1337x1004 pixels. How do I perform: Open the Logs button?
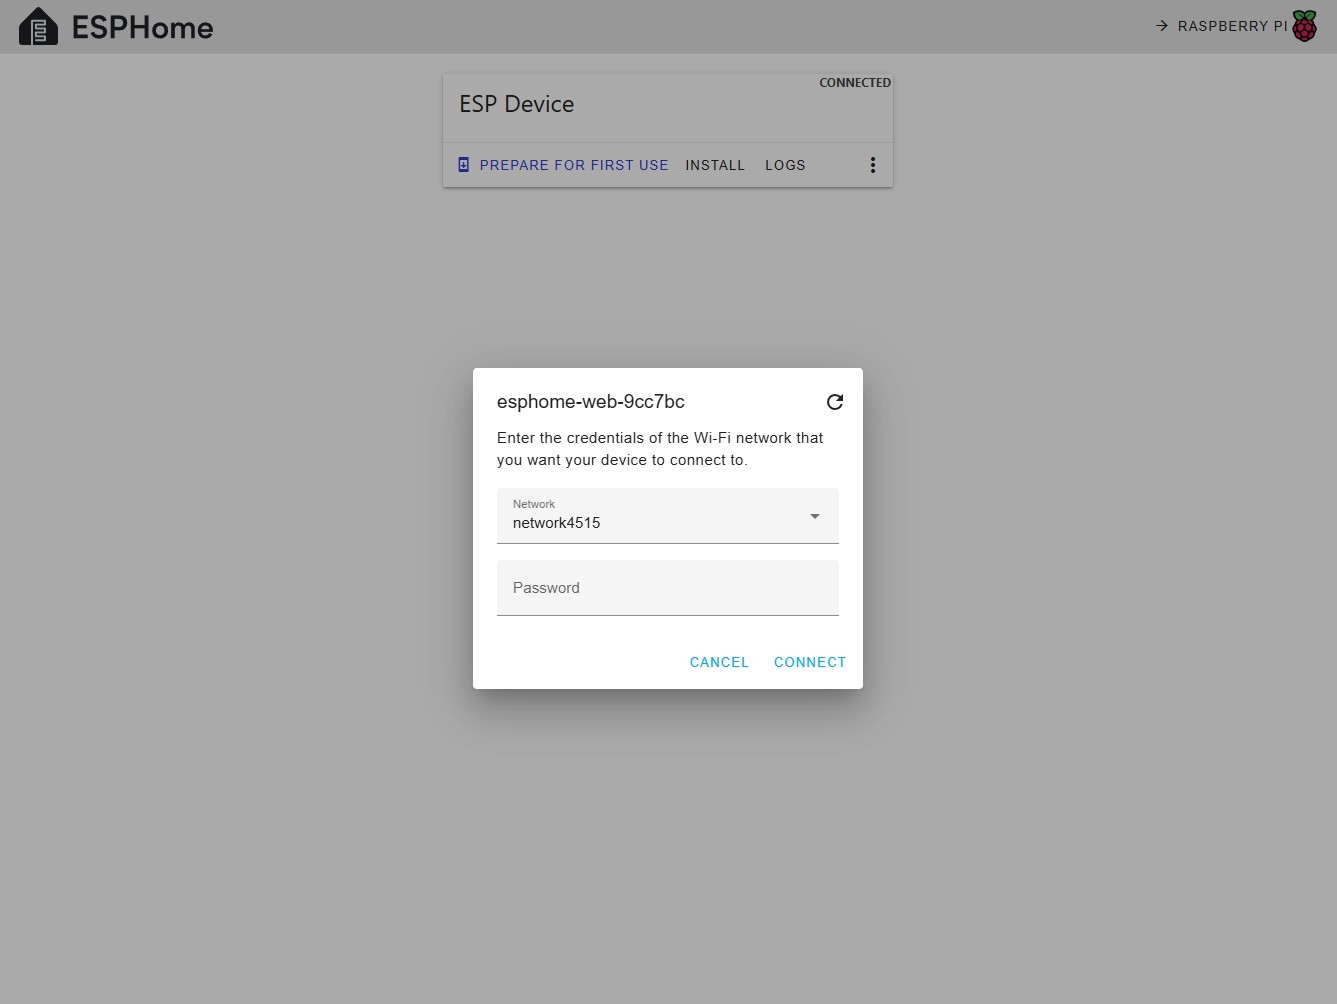point(785,165)
